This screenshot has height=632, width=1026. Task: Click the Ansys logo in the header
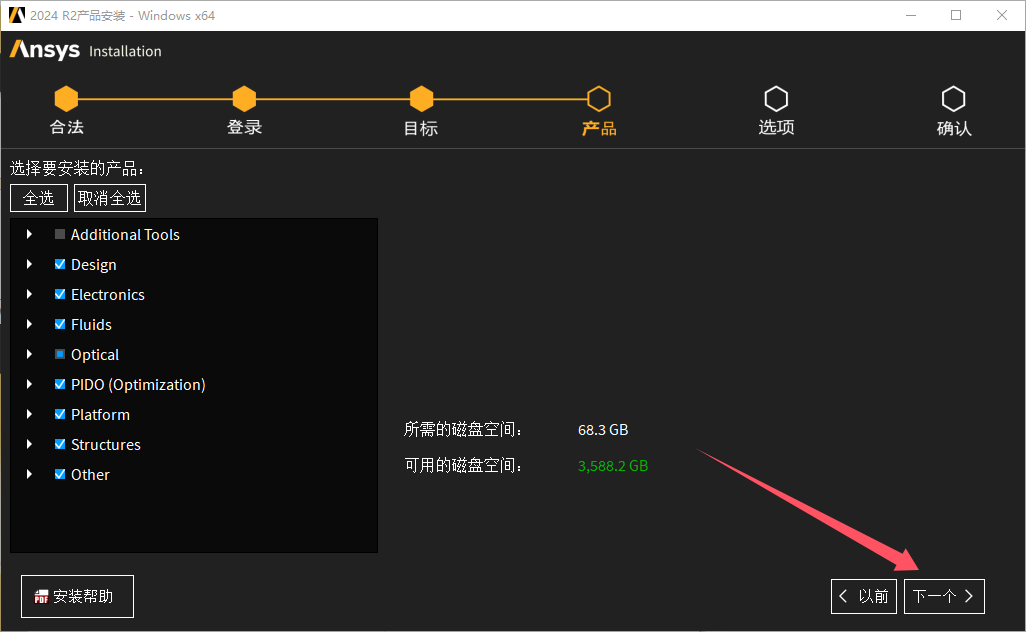(44, 50)
